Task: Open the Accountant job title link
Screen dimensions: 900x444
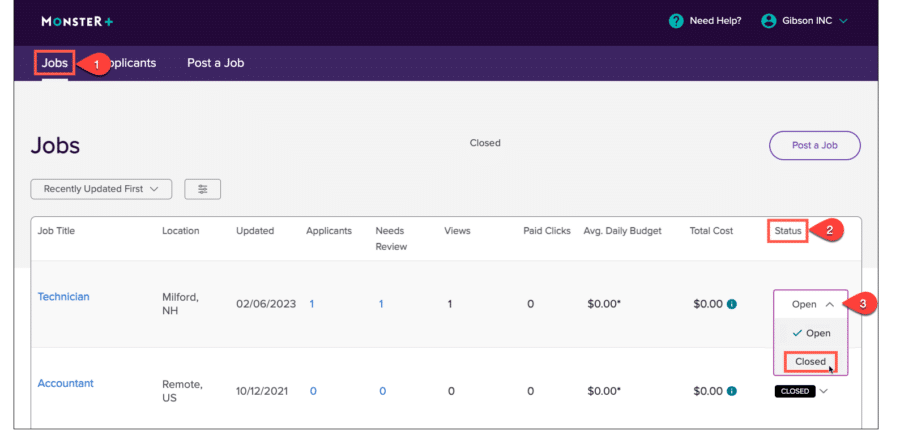Action: [65, 383]
